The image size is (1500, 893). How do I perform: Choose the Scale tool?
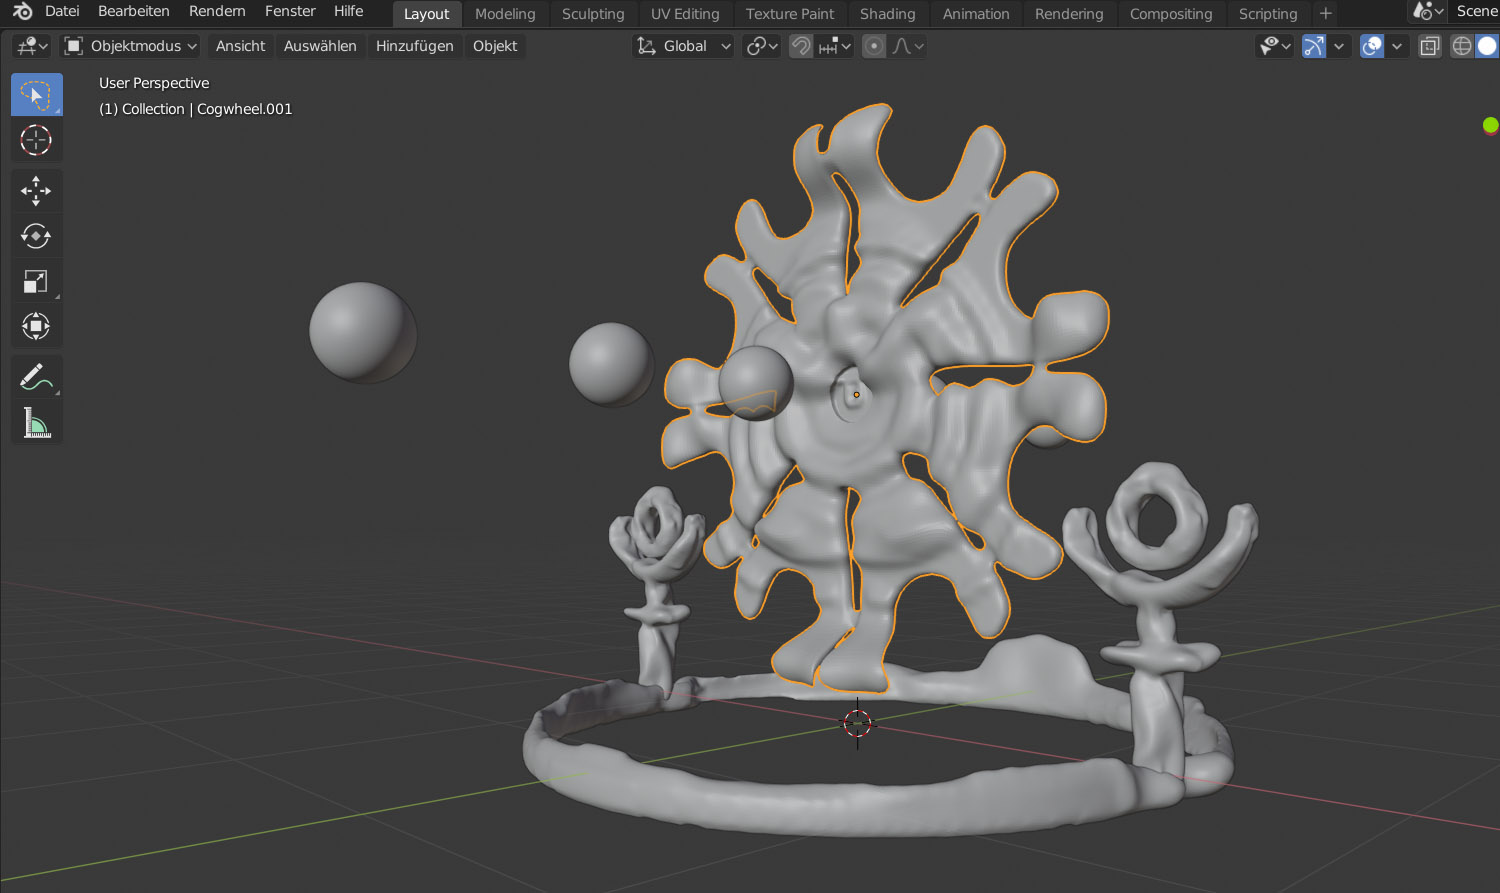(x=36, y=282)
